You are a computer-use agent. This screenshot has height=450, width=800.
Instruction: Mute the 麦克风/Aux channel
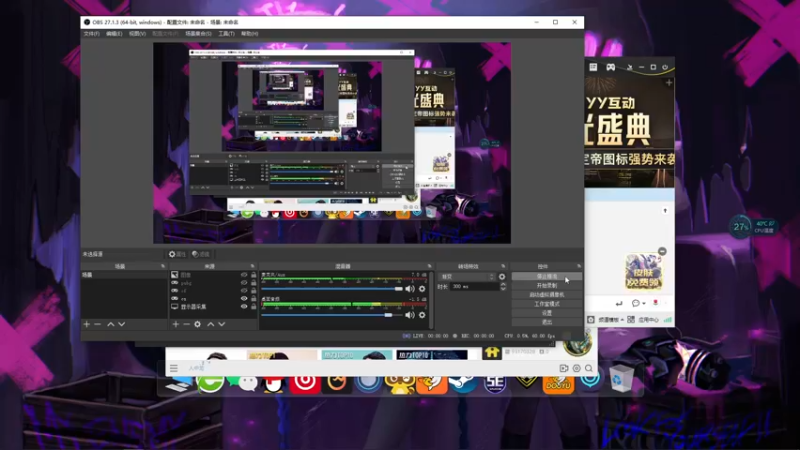[x=410, y=289]
